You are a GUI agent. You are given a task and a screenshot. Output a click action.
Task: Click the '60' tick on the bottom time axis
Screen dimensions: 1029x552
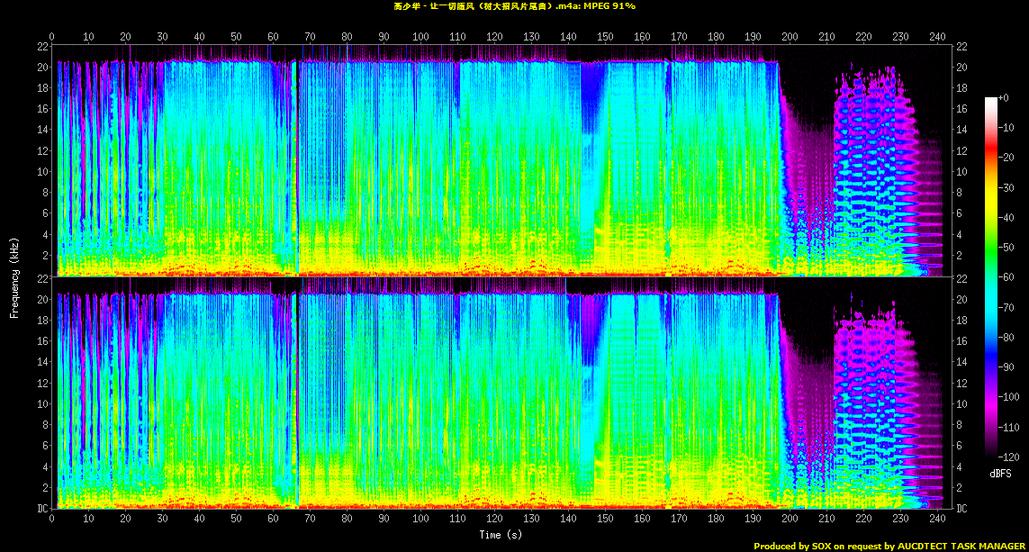pos(273,518)
